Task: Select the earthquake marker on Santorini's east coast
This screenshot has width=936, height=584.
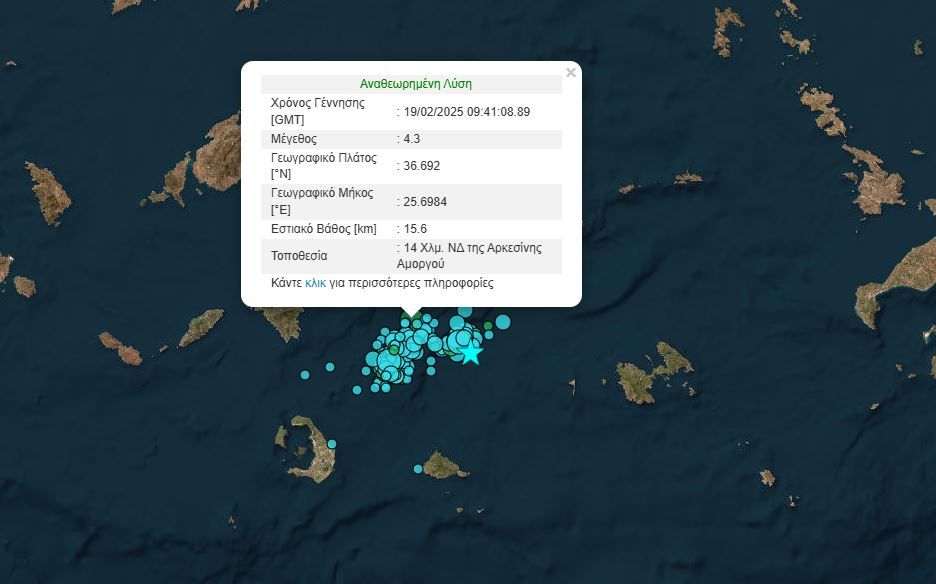Action: tap(331, 444)
